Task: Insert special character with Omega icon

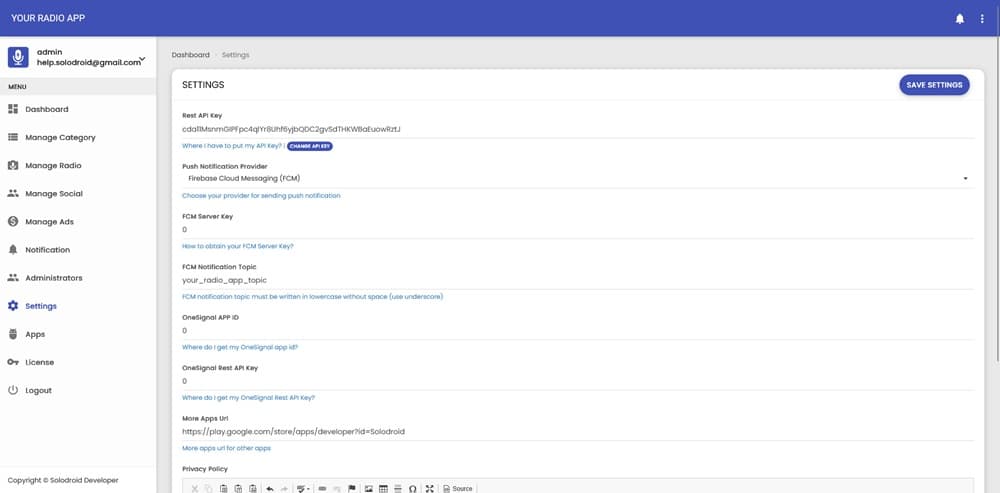Action: click(412, 488)
